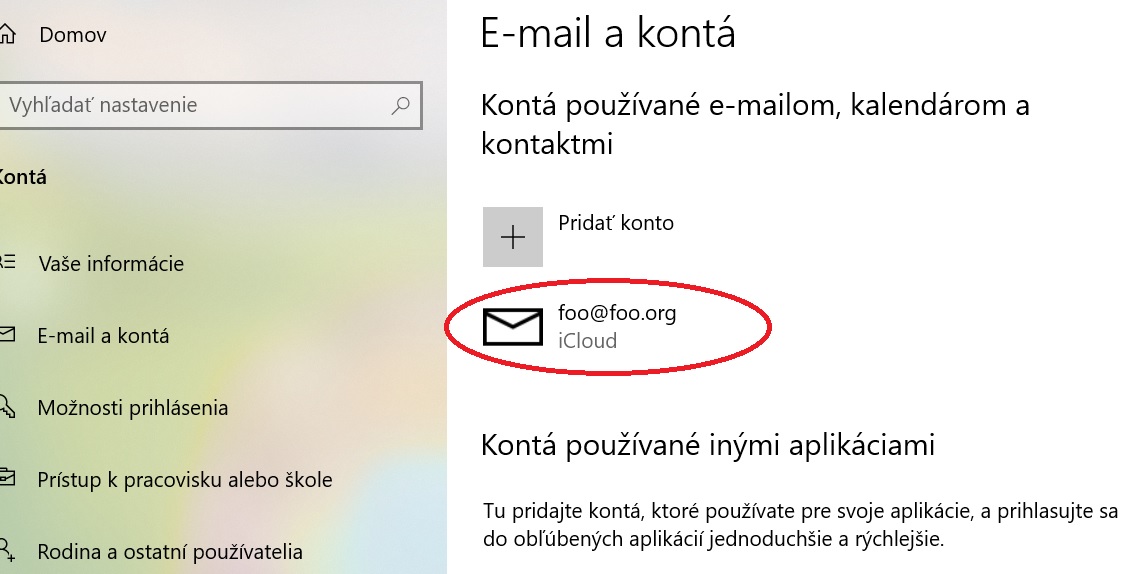Click the plus icon to add account
1134x574 pixels.
pos(513,237)
